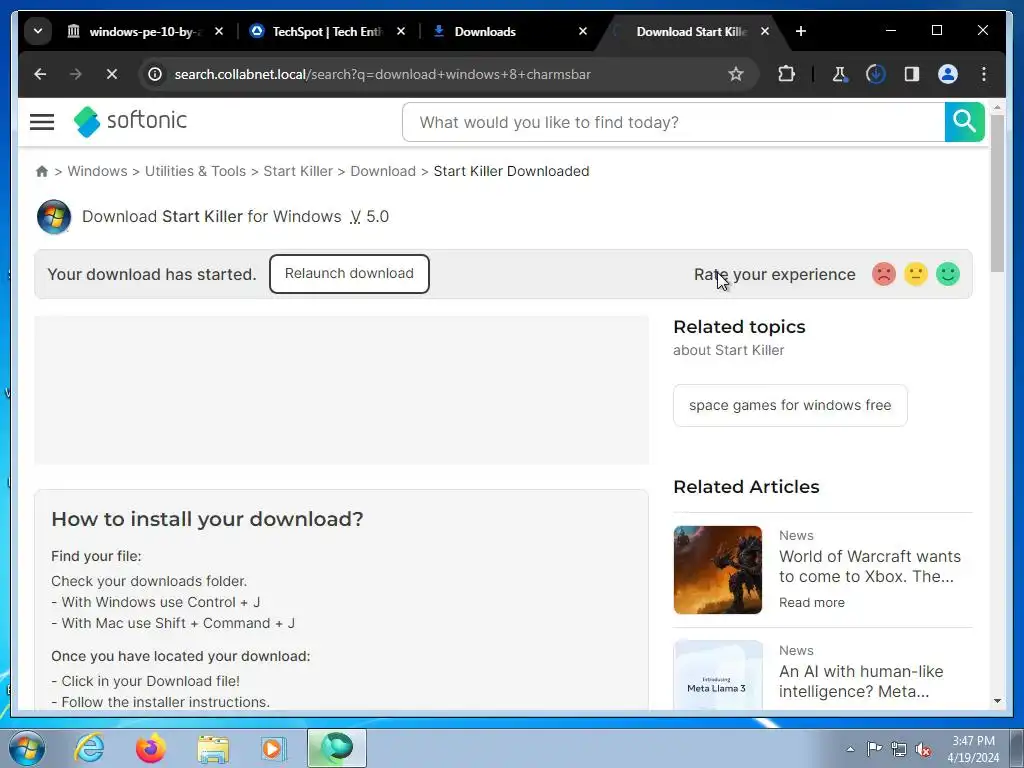Image resolution: width=1024 pixels, height=768 pixels.
Task: Click the address bar URL
Action: 382,74
